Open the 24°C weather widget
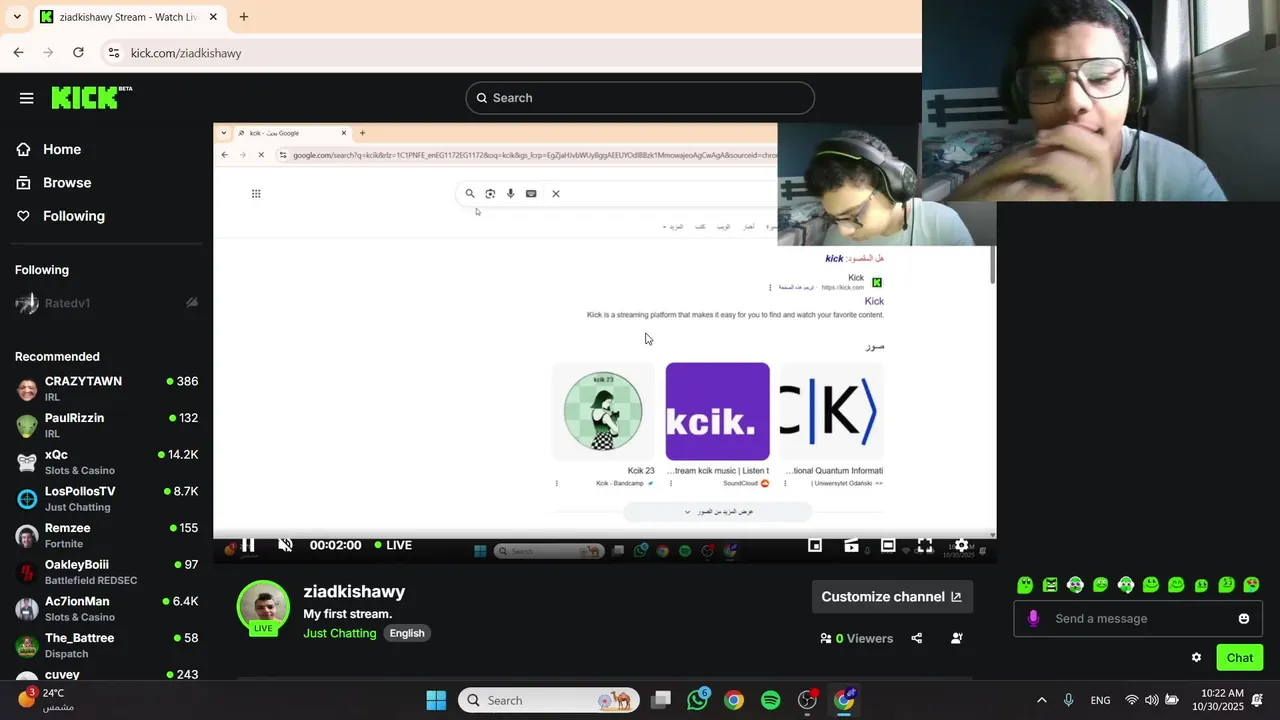 [x=46, y=699]
